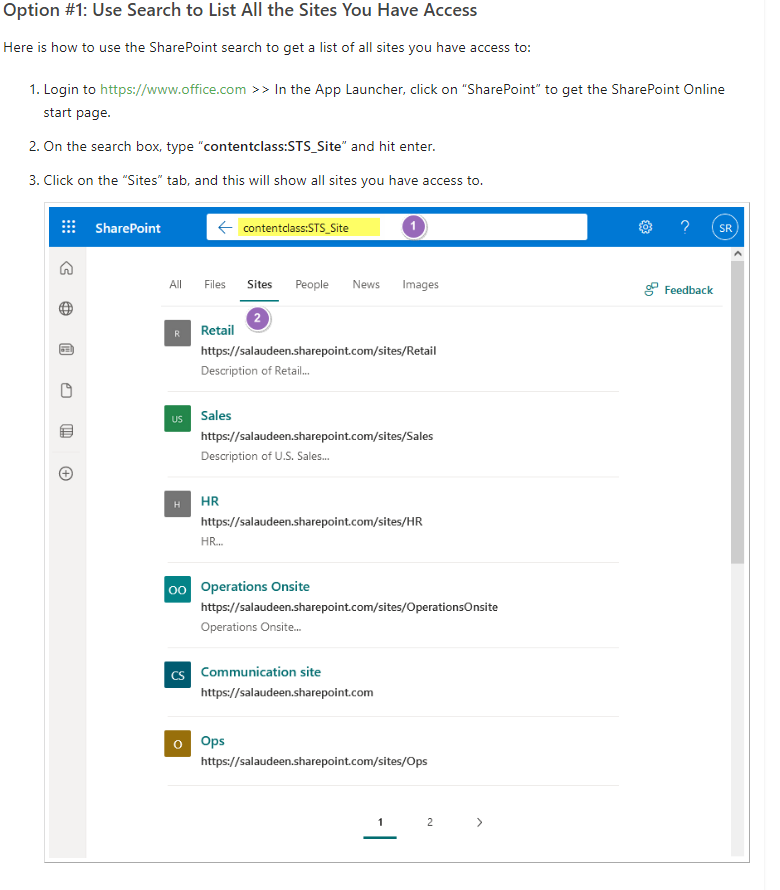Click the vertical scrollbar thumb

[x=737, y=412]
